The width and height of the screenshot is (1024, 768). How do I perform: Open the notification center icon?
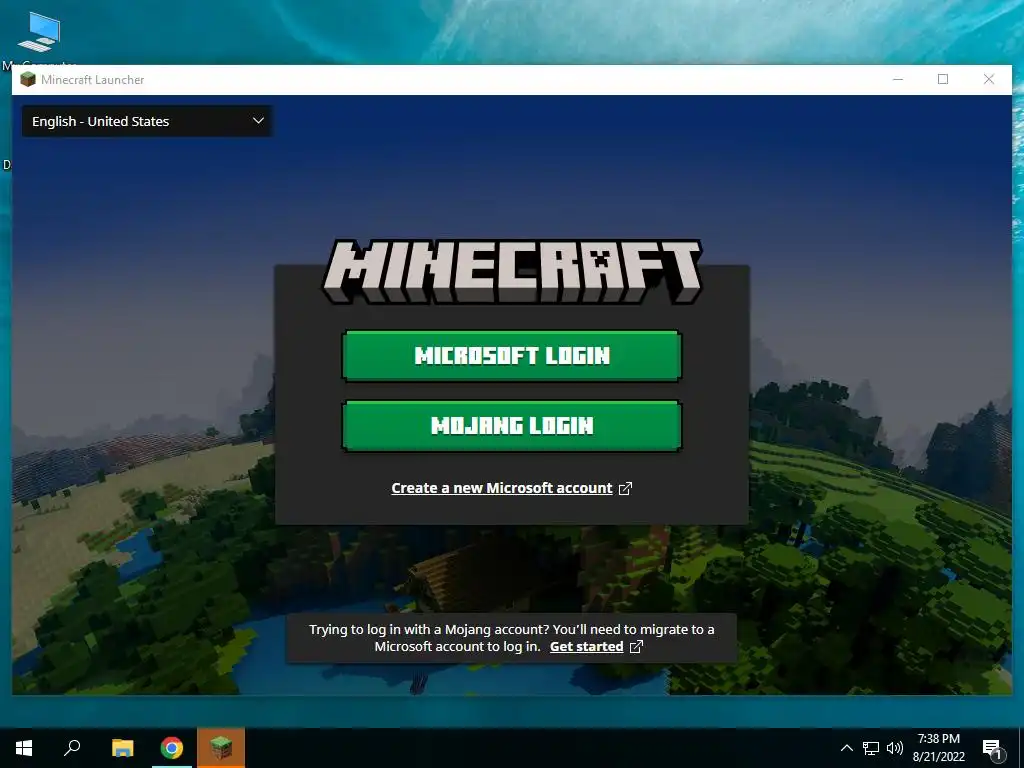pyautogui.click(x=993, y=748)
